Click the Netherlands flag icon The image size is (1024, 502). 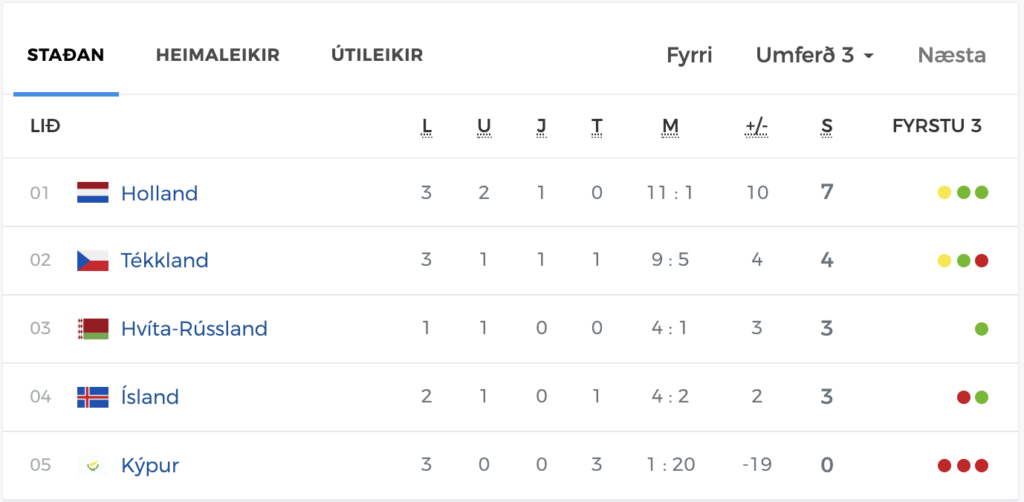[x=93, y=193]
